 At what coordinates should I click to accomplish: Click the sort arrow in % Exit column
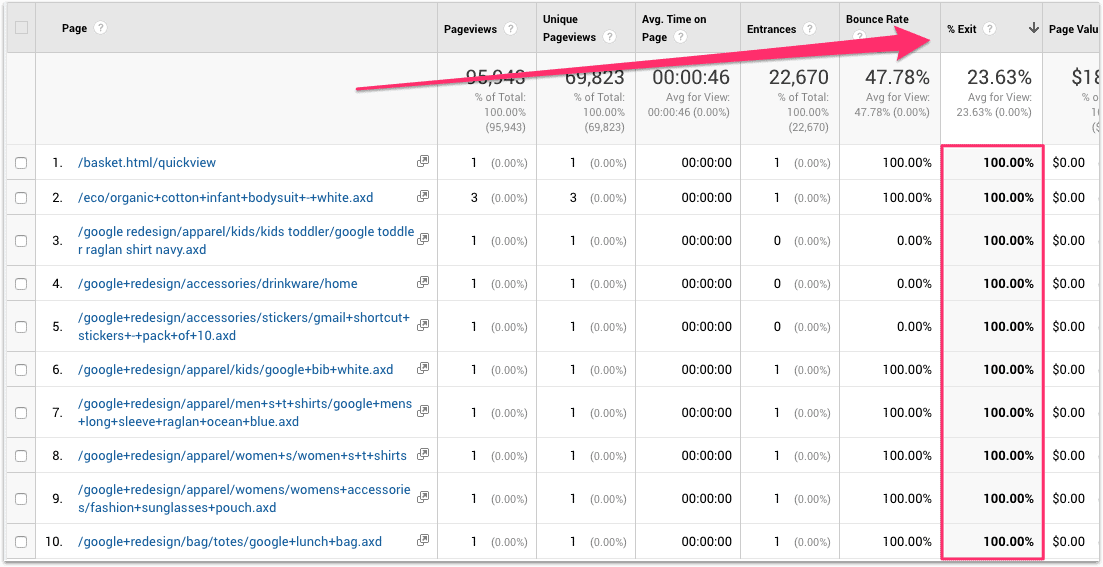[1033, 29]
